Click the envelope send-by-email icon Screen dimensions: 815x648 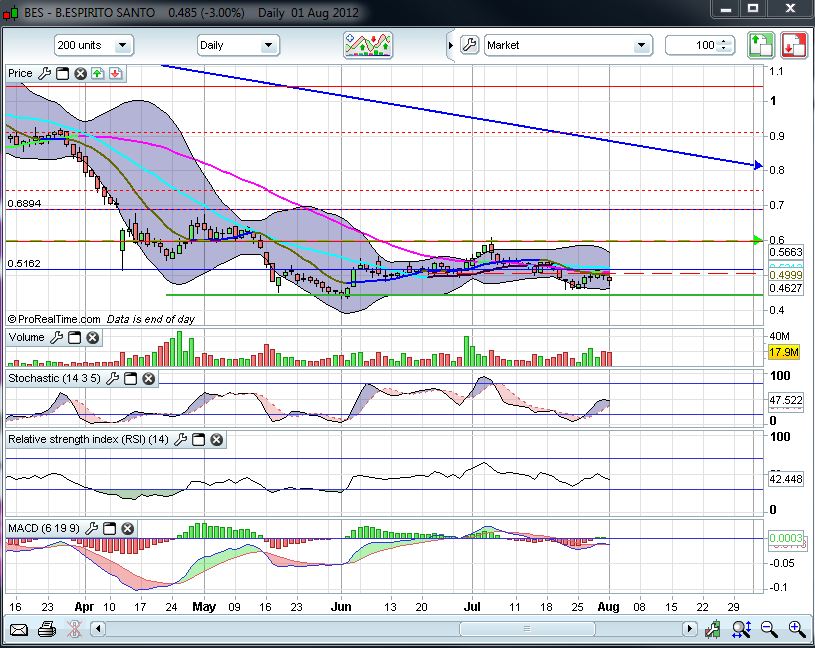pos(19,629)
